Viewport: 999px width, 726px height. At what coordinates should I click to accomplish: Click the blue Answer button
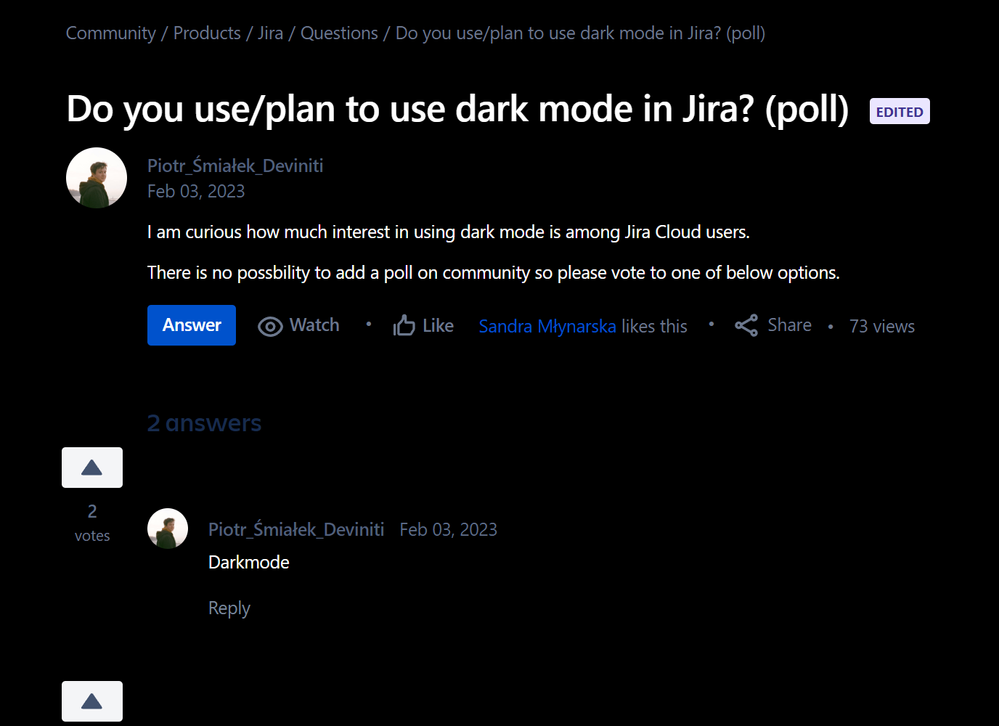click(191, 325)
